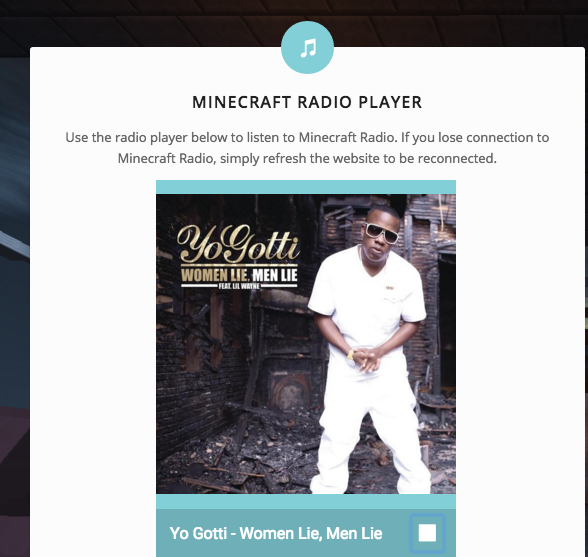
Task: Click the dark page background left of the card
Action: [x=14, y=300]
